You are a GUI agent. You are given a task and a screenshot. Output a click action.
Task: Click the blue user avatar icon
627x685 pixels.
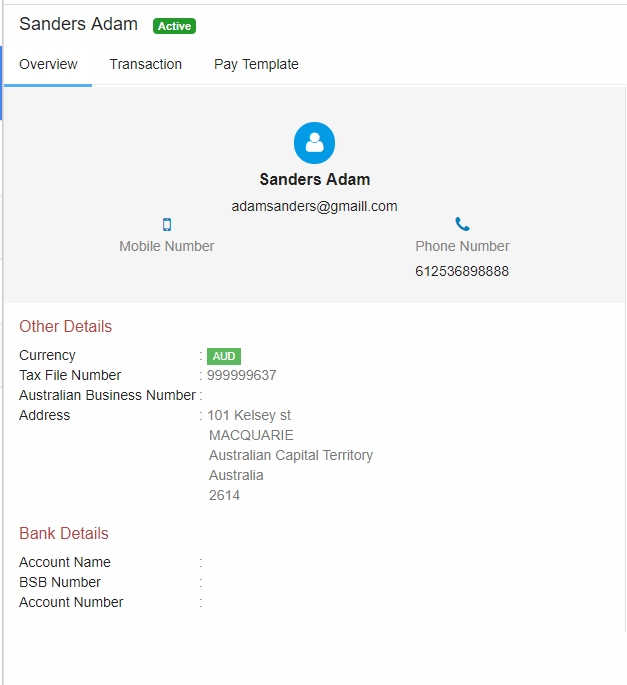click(x=314, y=143)
